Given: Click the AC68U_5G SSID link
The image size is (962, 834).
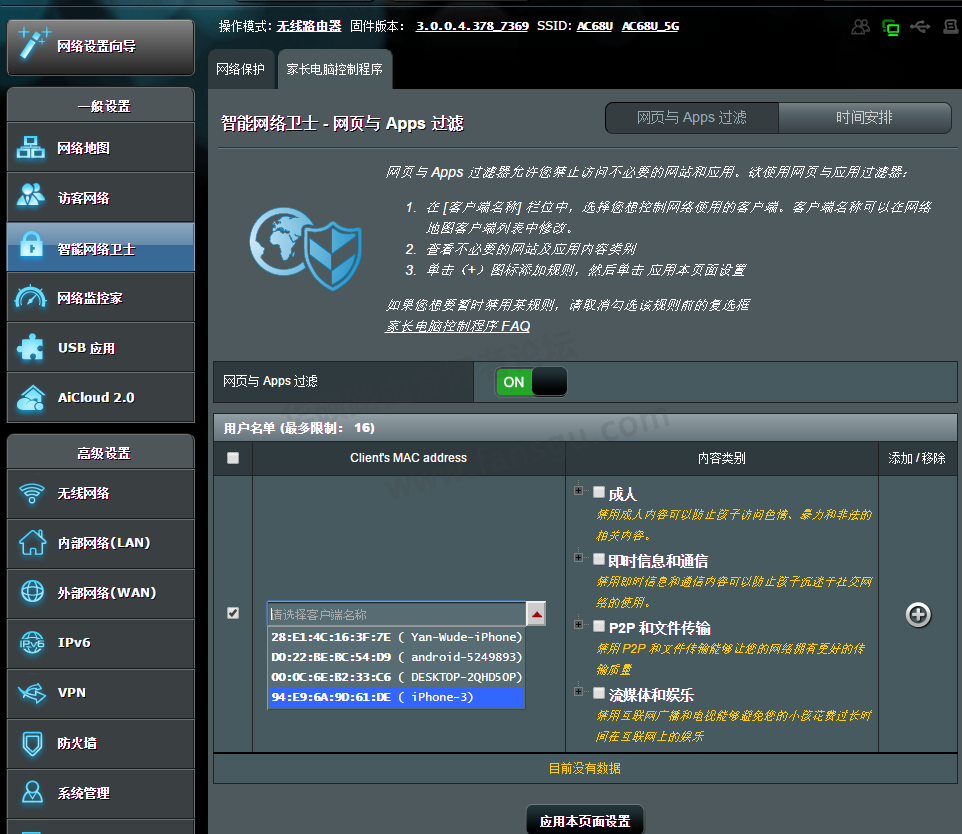Looking at the screenshot, I should pyautogui.click(x=650, y=26).
